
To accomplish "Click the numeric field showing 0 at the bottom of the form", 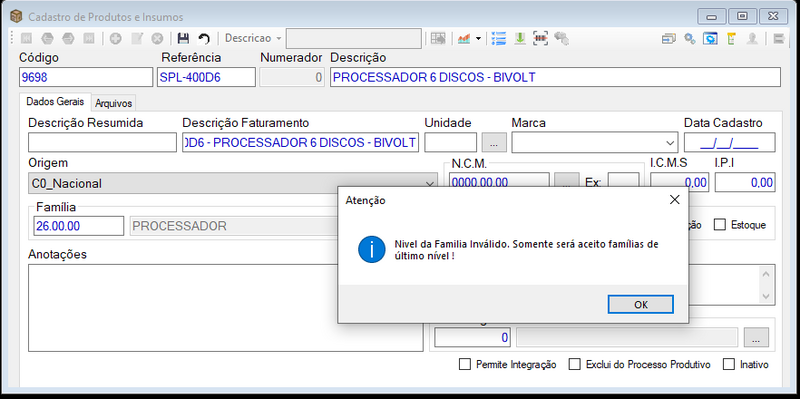I will point(473,337).
